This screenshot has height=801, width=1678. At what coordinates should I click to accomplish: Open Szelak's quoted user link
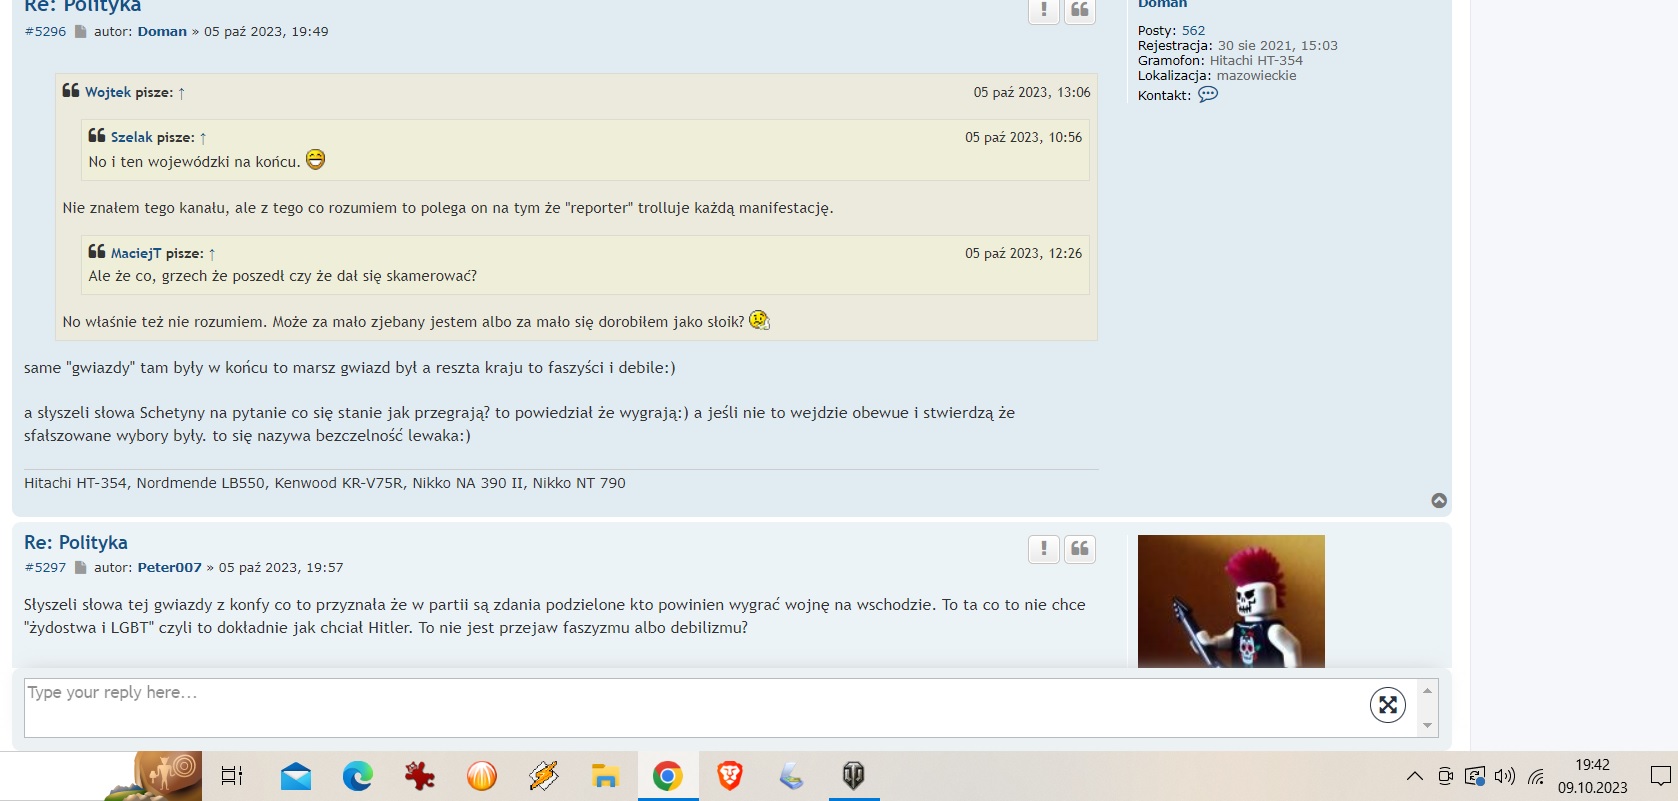[x=131, y=138]
